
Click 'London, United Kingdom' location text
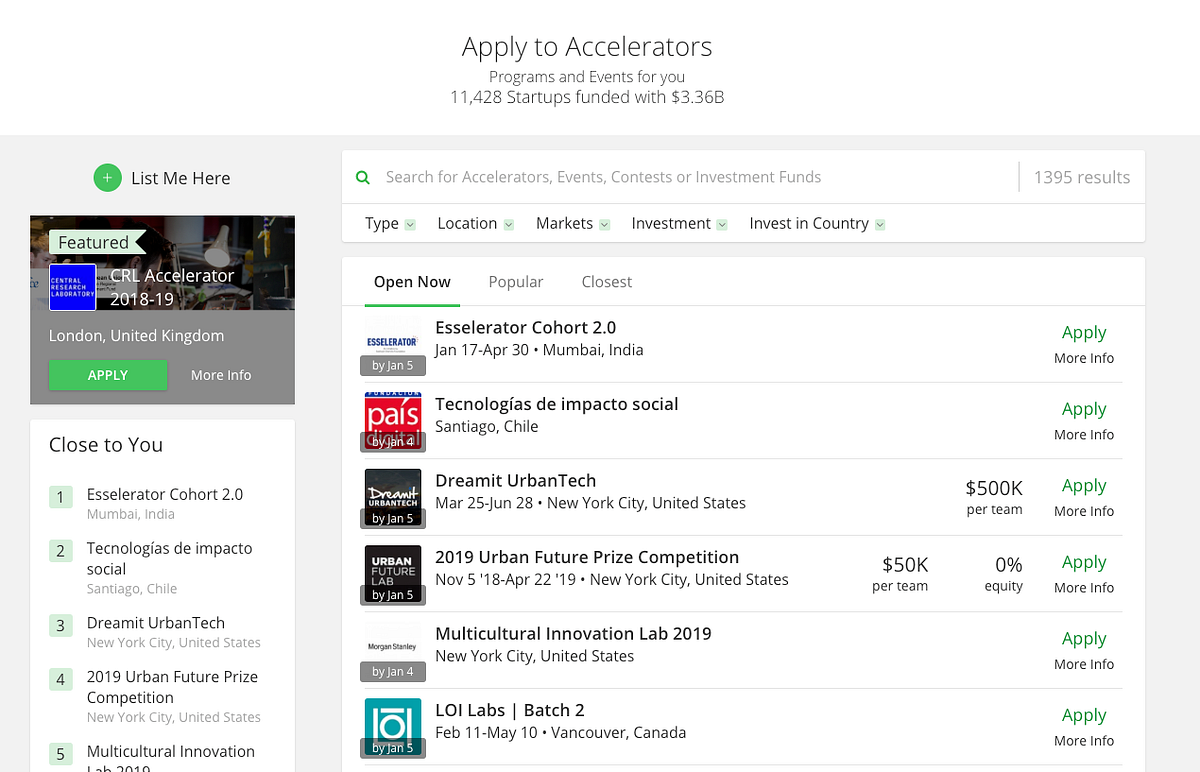point(136,336)
